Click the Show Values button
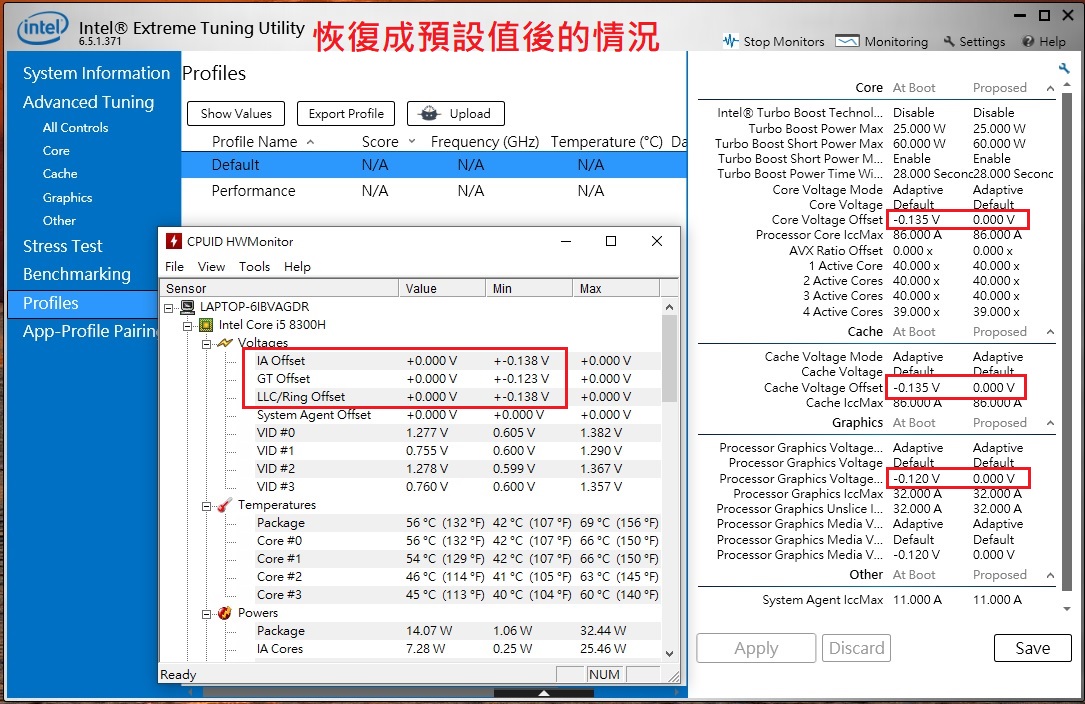This screenshot has width=1085, height=704. coord(235,112)
